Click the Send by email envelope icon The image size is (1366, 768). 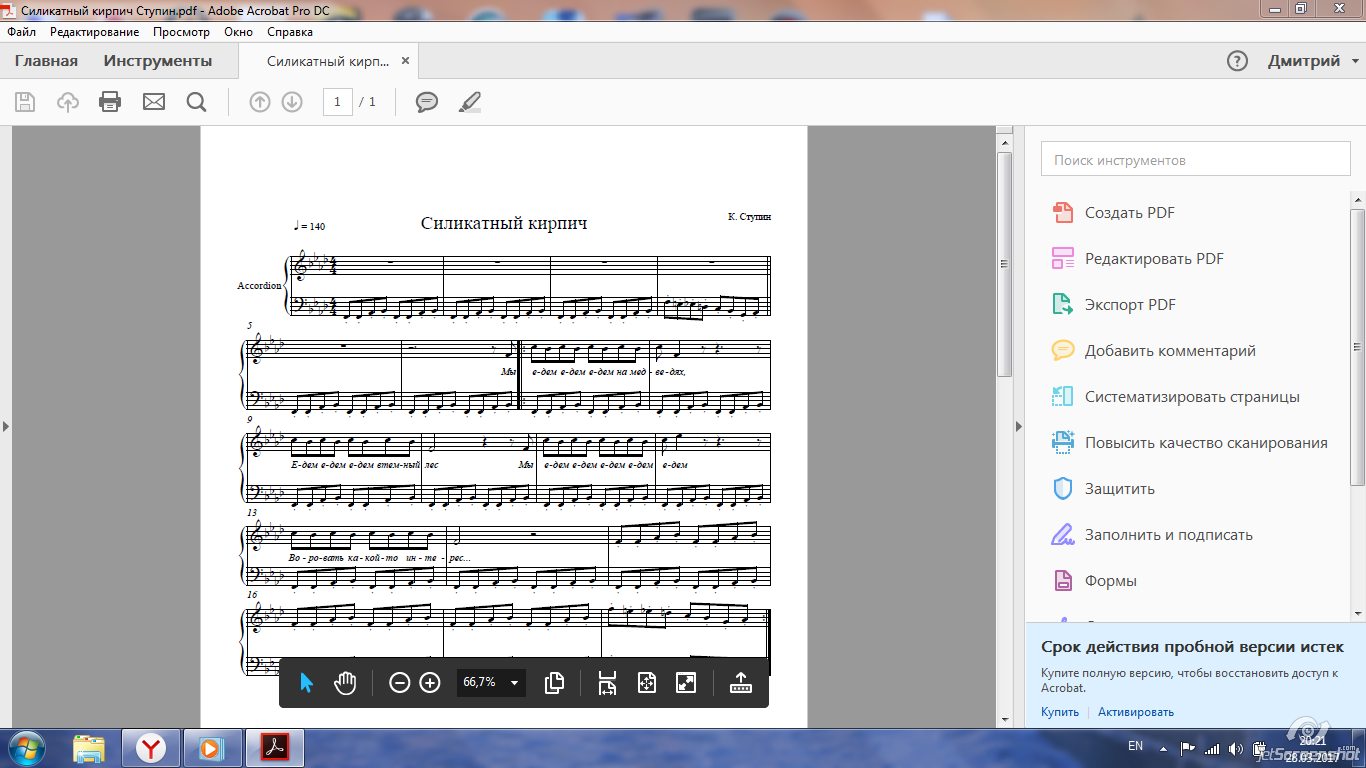click(x=154, y=102)
